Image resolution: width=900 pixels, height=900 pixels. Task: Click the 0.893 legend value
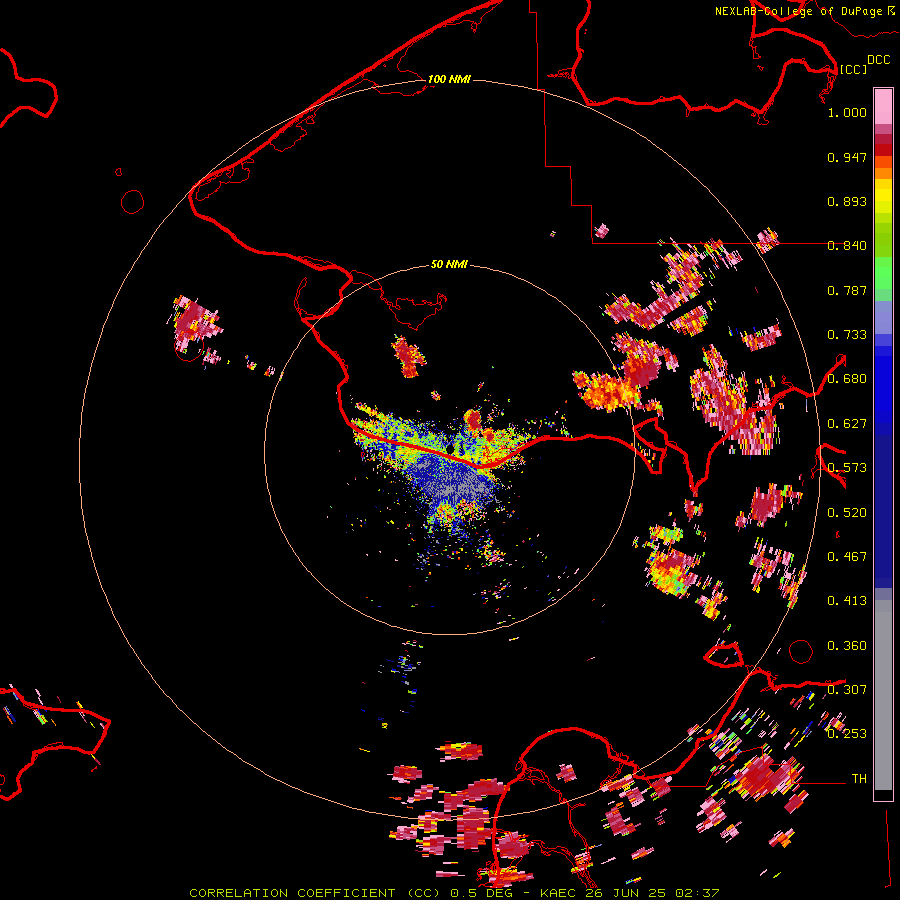tap(847, 201)
